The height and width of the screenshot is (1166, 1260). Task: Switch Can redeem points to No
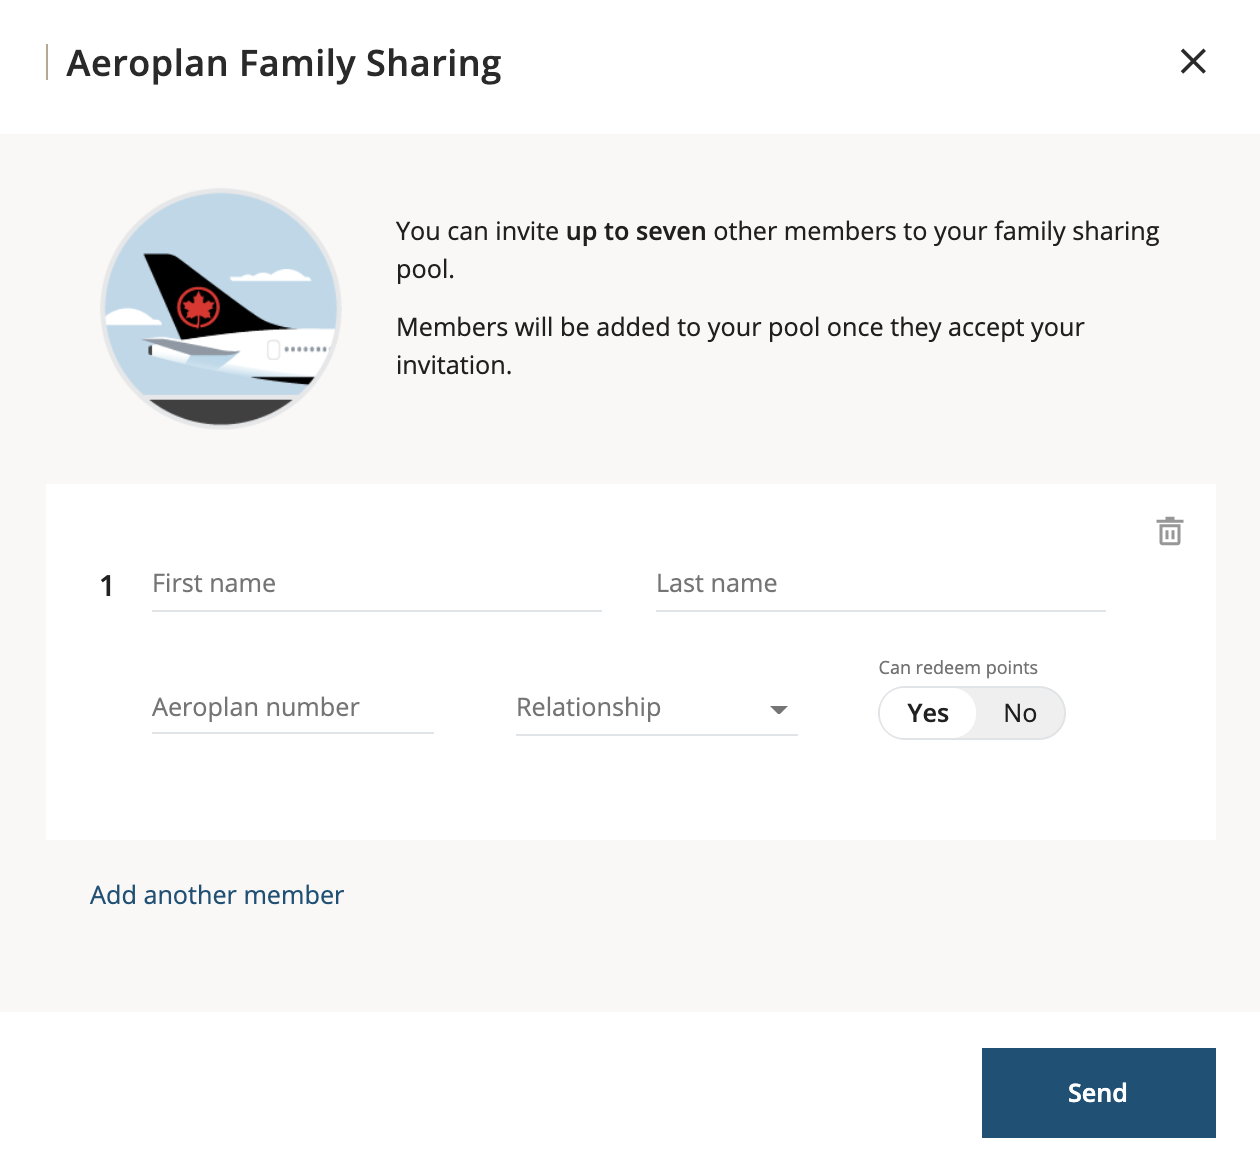pyautogui.click(x=1020, y=713)
